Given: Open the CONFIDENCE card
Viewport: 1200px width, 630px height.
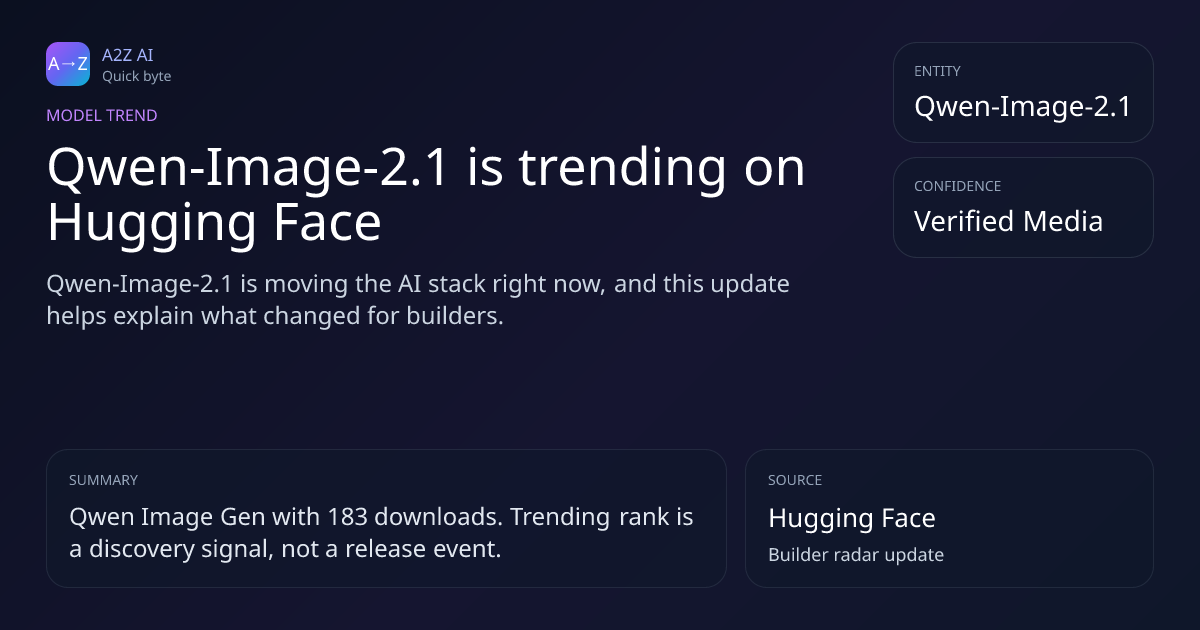Looking at the screenshot, I should point(1023,207).
